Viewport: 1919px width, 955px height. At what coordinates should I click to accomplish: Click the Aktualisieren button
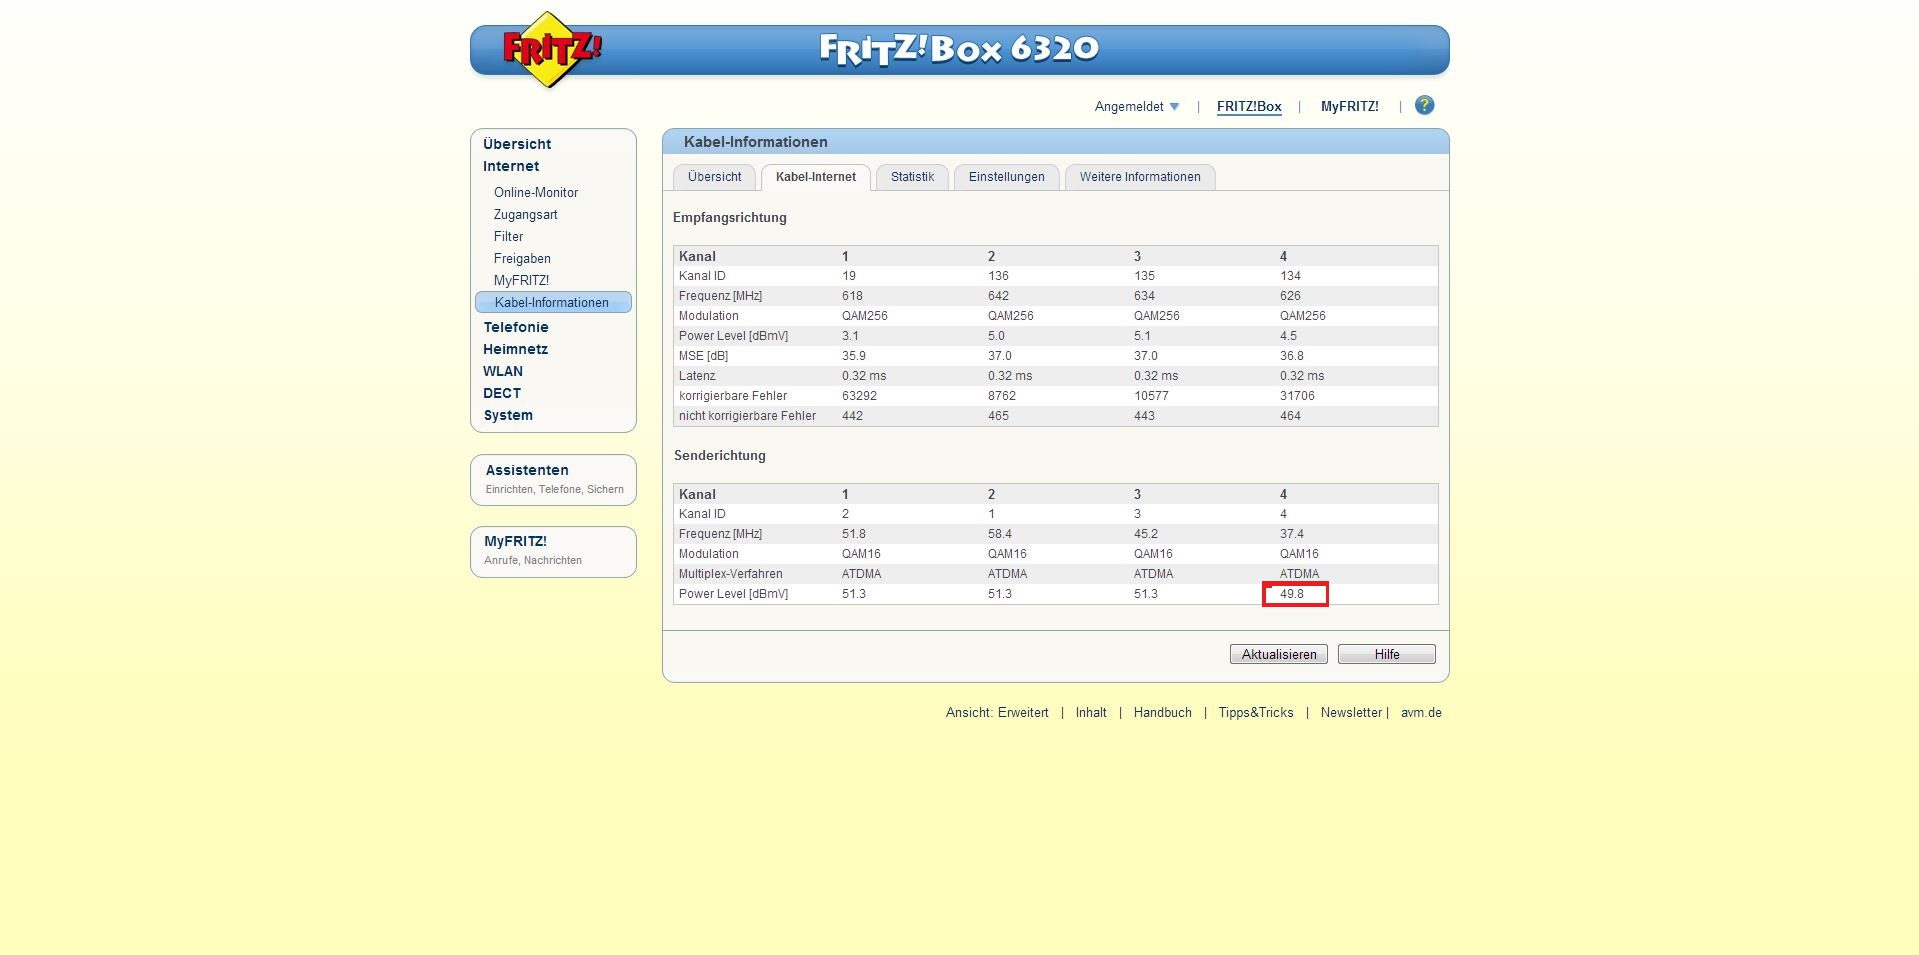tap(1279, 654)
